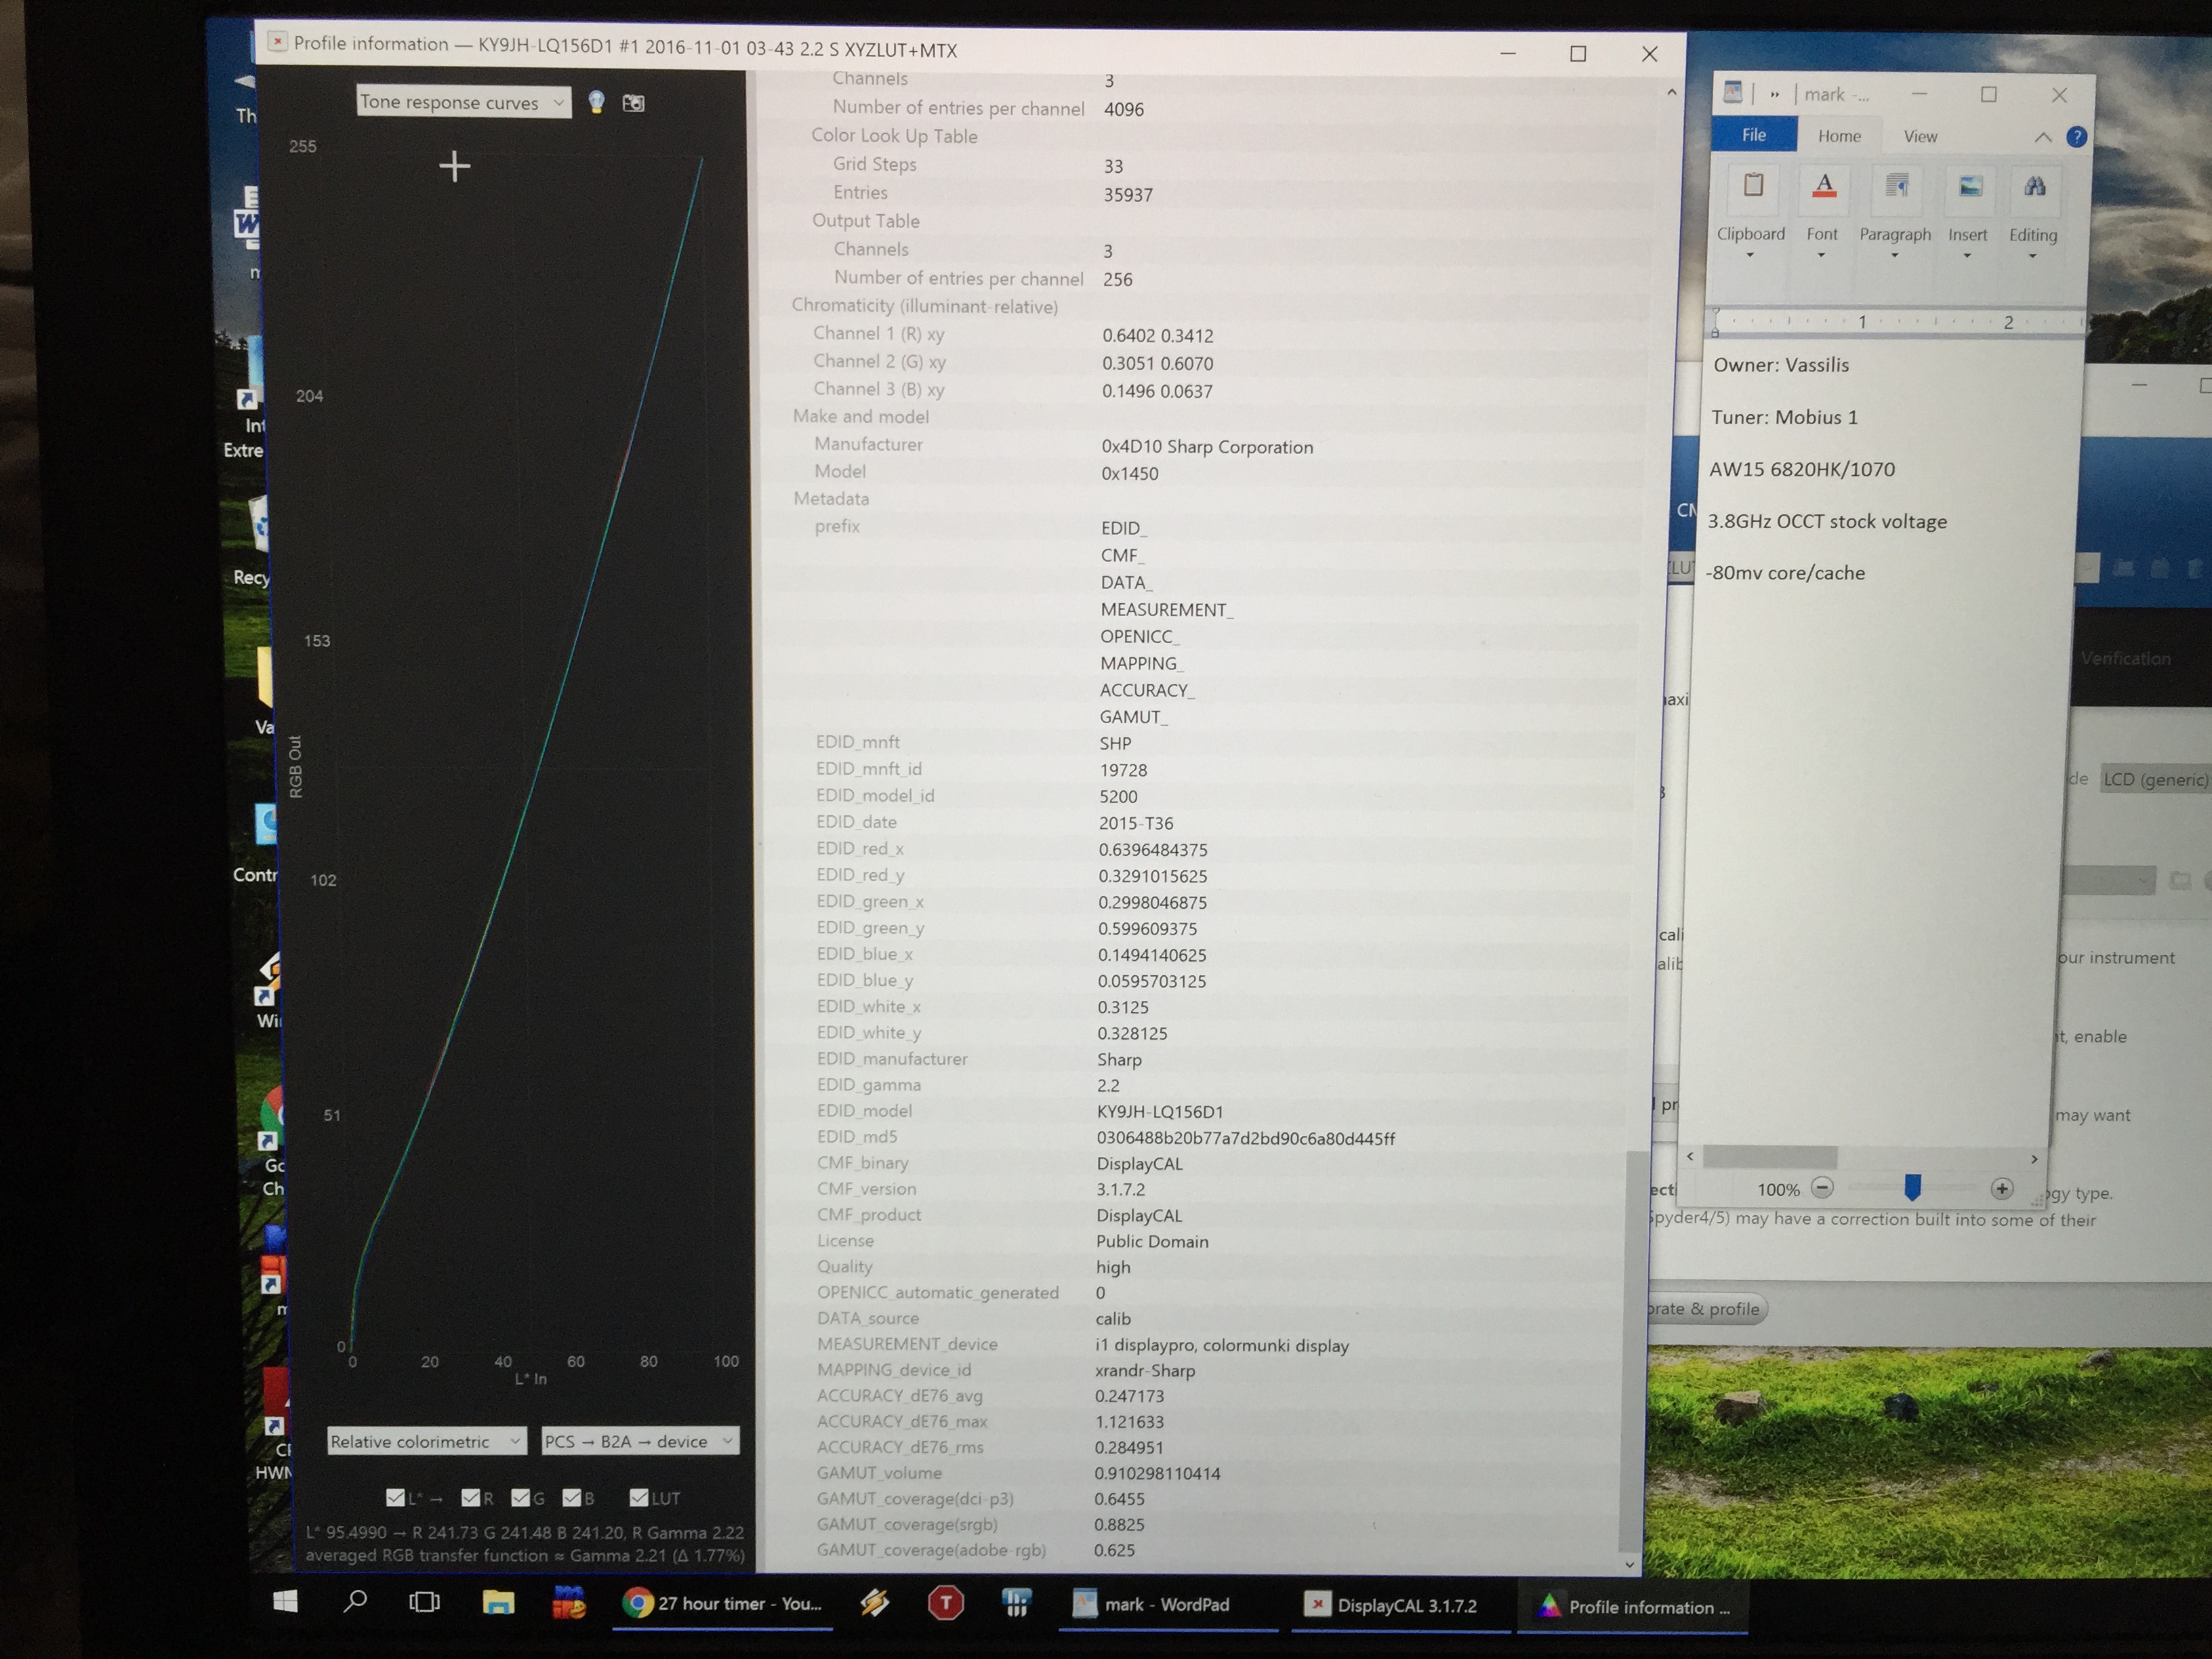The image size is (2212, 1659).
Task: Click the WordPad horizontal scrollbar thumb
Action: [x=1770, y=1156]
